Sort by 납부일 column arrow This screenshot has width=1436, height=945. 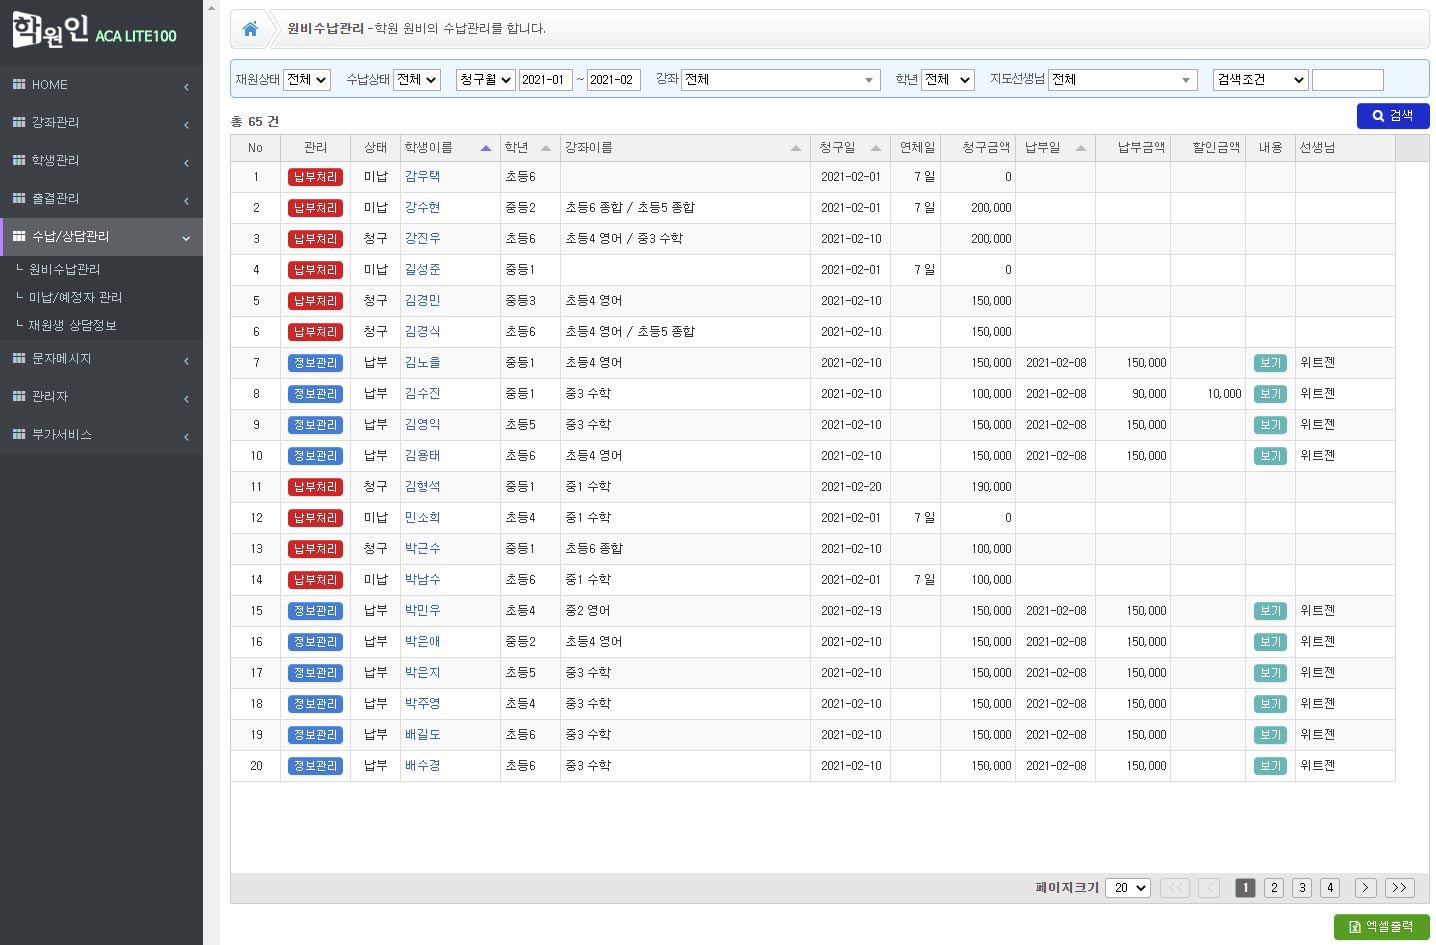[x=1081, y=148]
